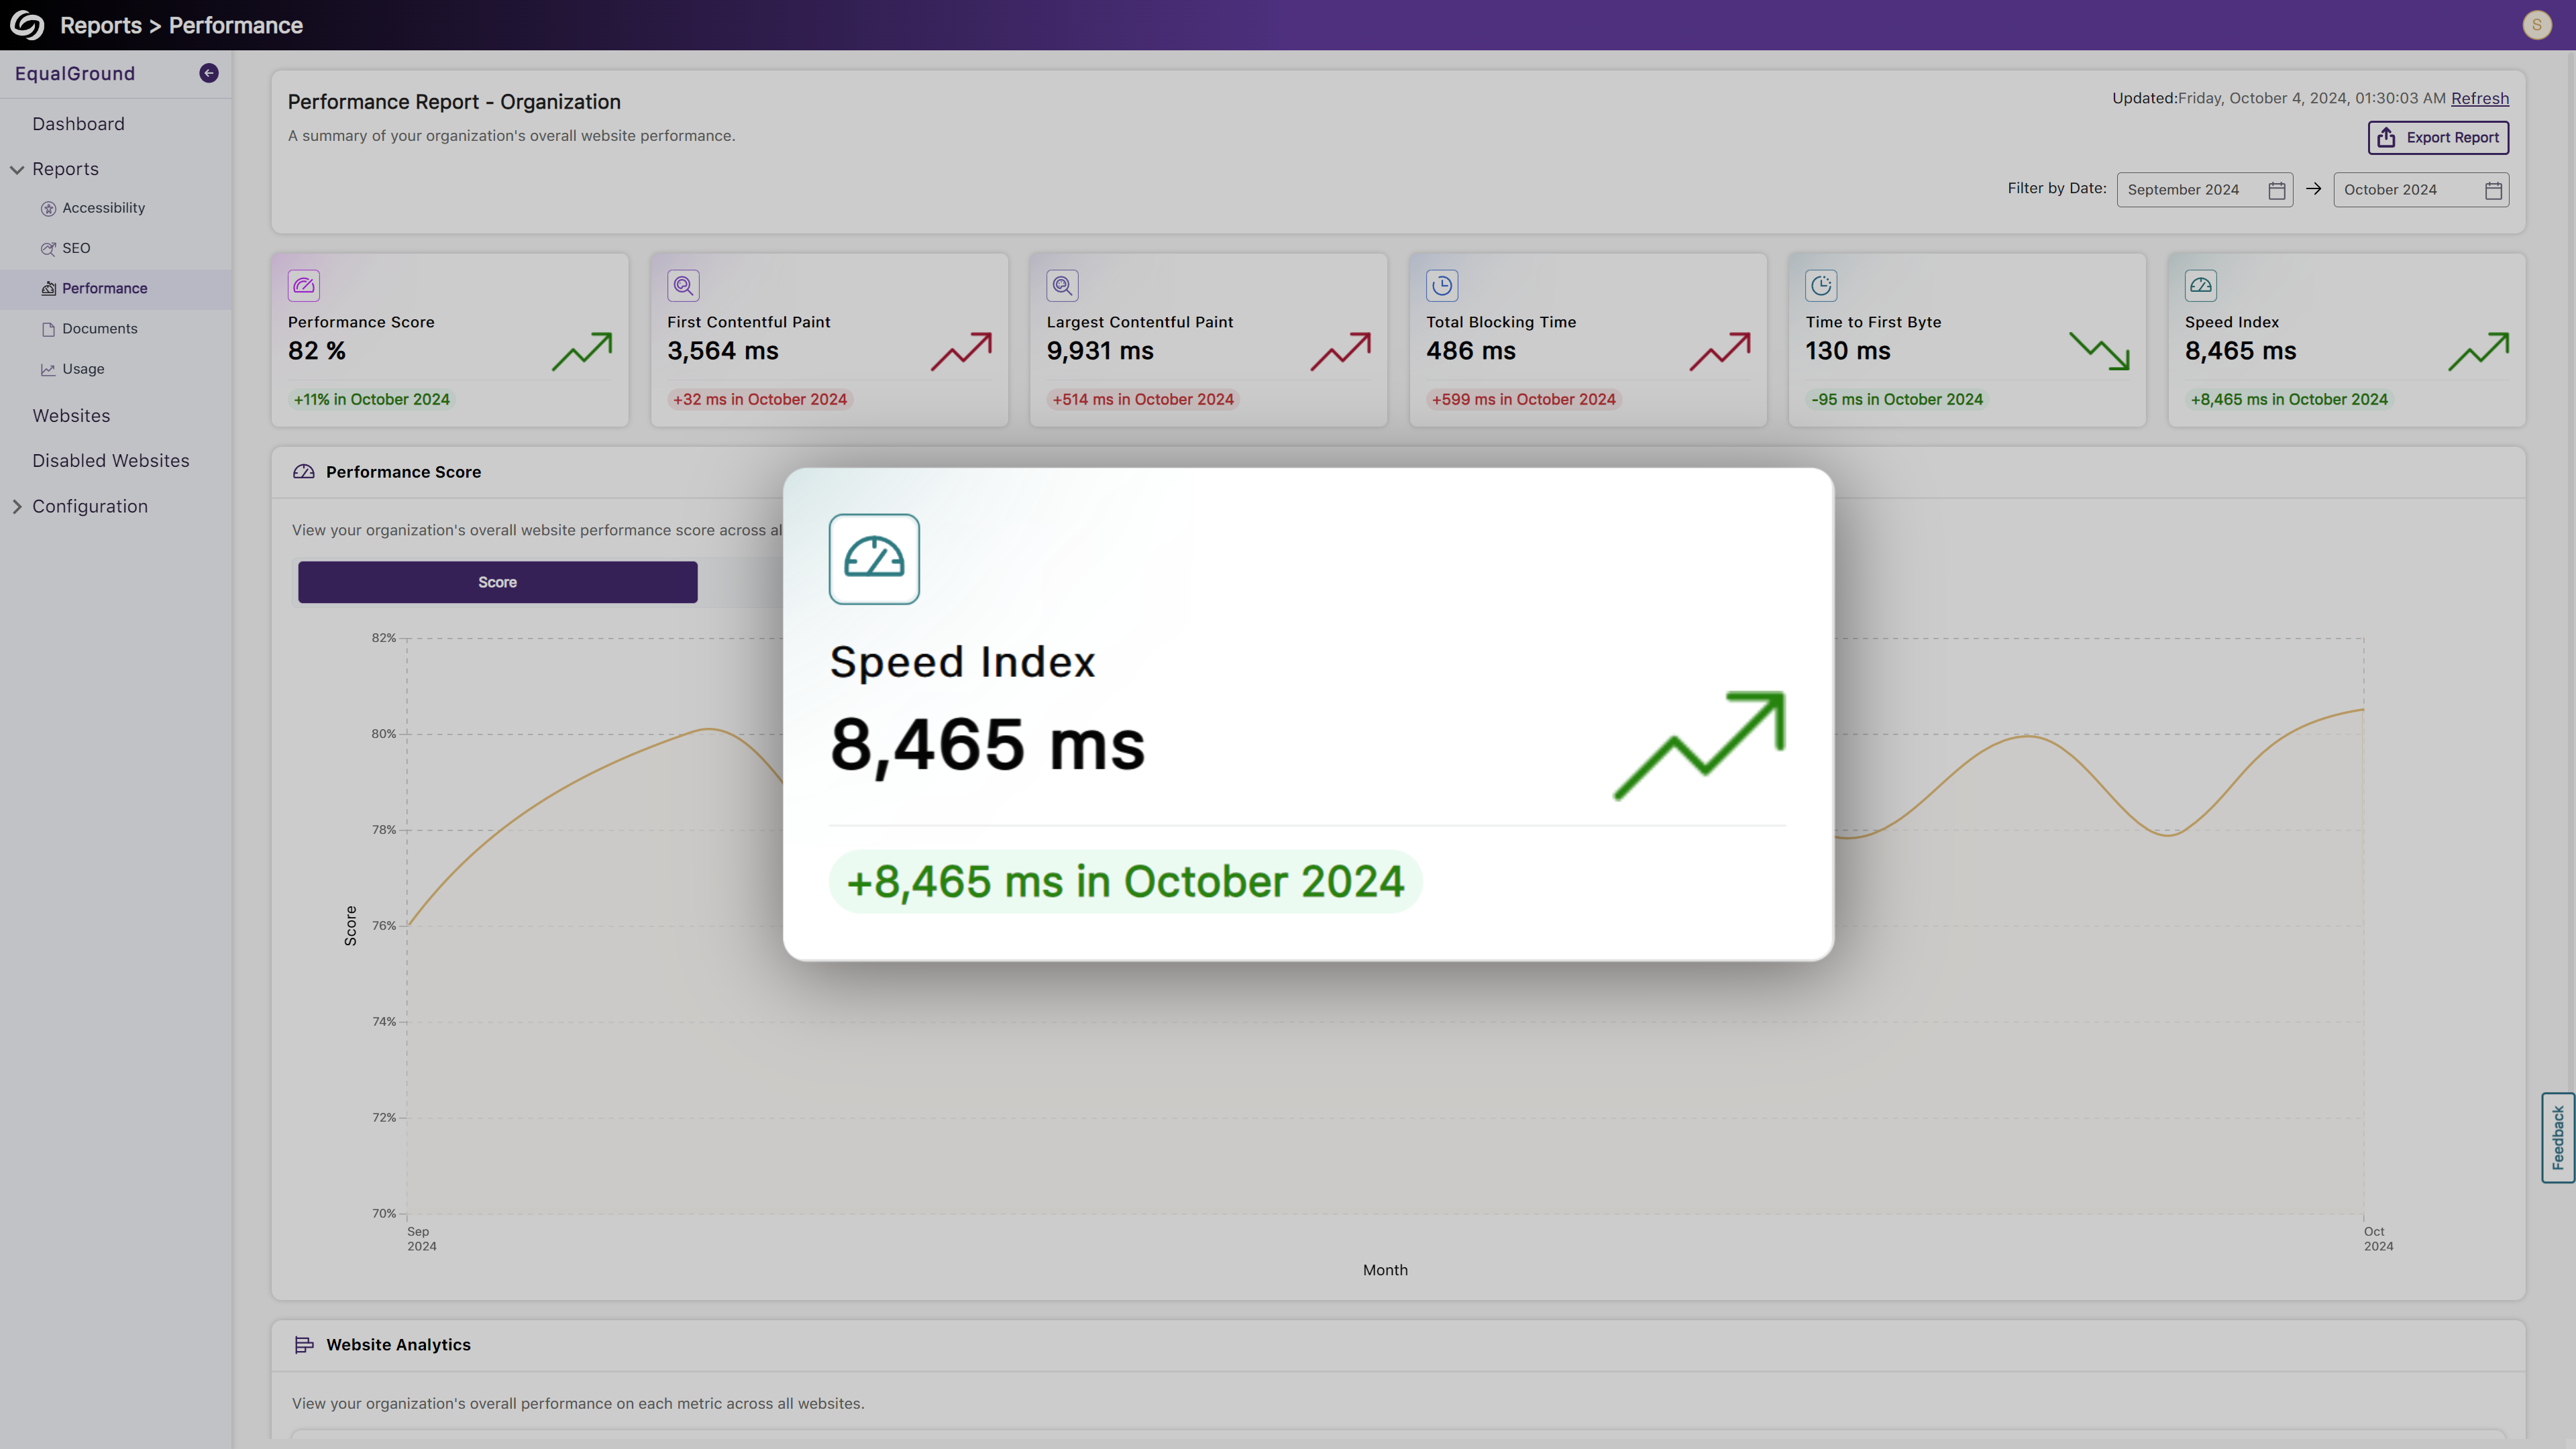Collapse the Reports section in sidebar
Viewport: 2576px width, 1449px height.
pos(16,168)
